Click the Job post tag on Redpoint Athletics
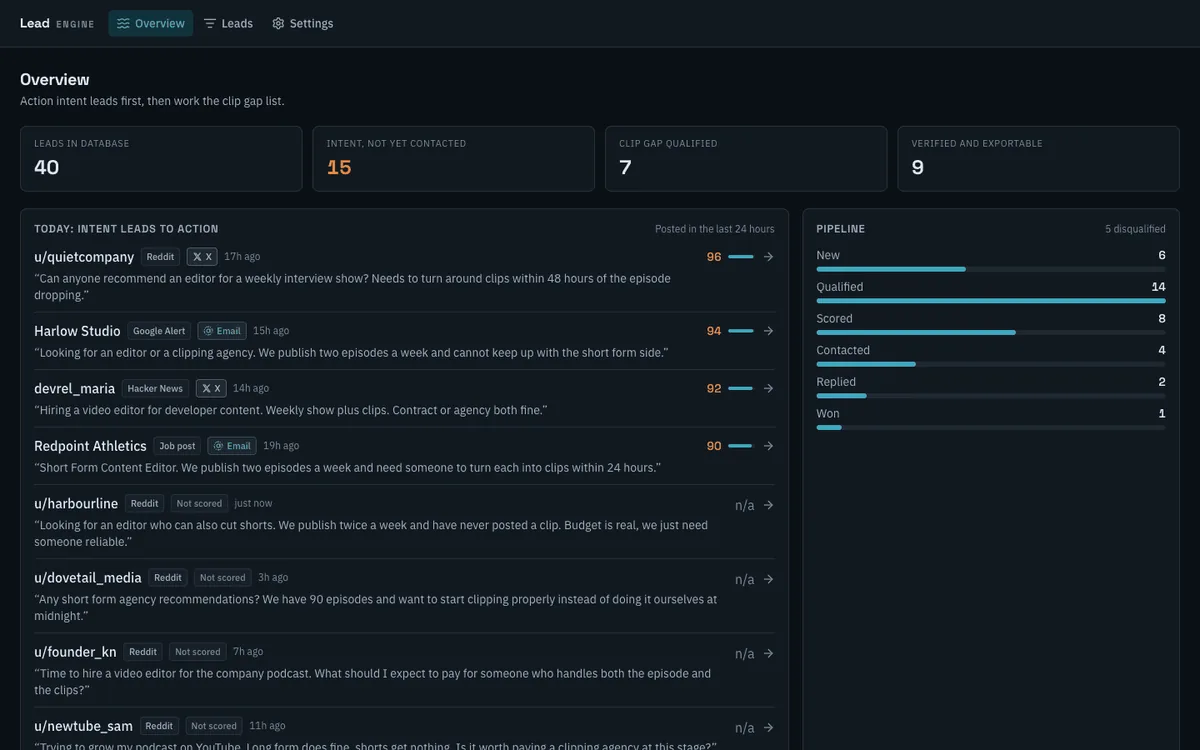Screen dimensions: 1200x750 [x=177, y=446]
